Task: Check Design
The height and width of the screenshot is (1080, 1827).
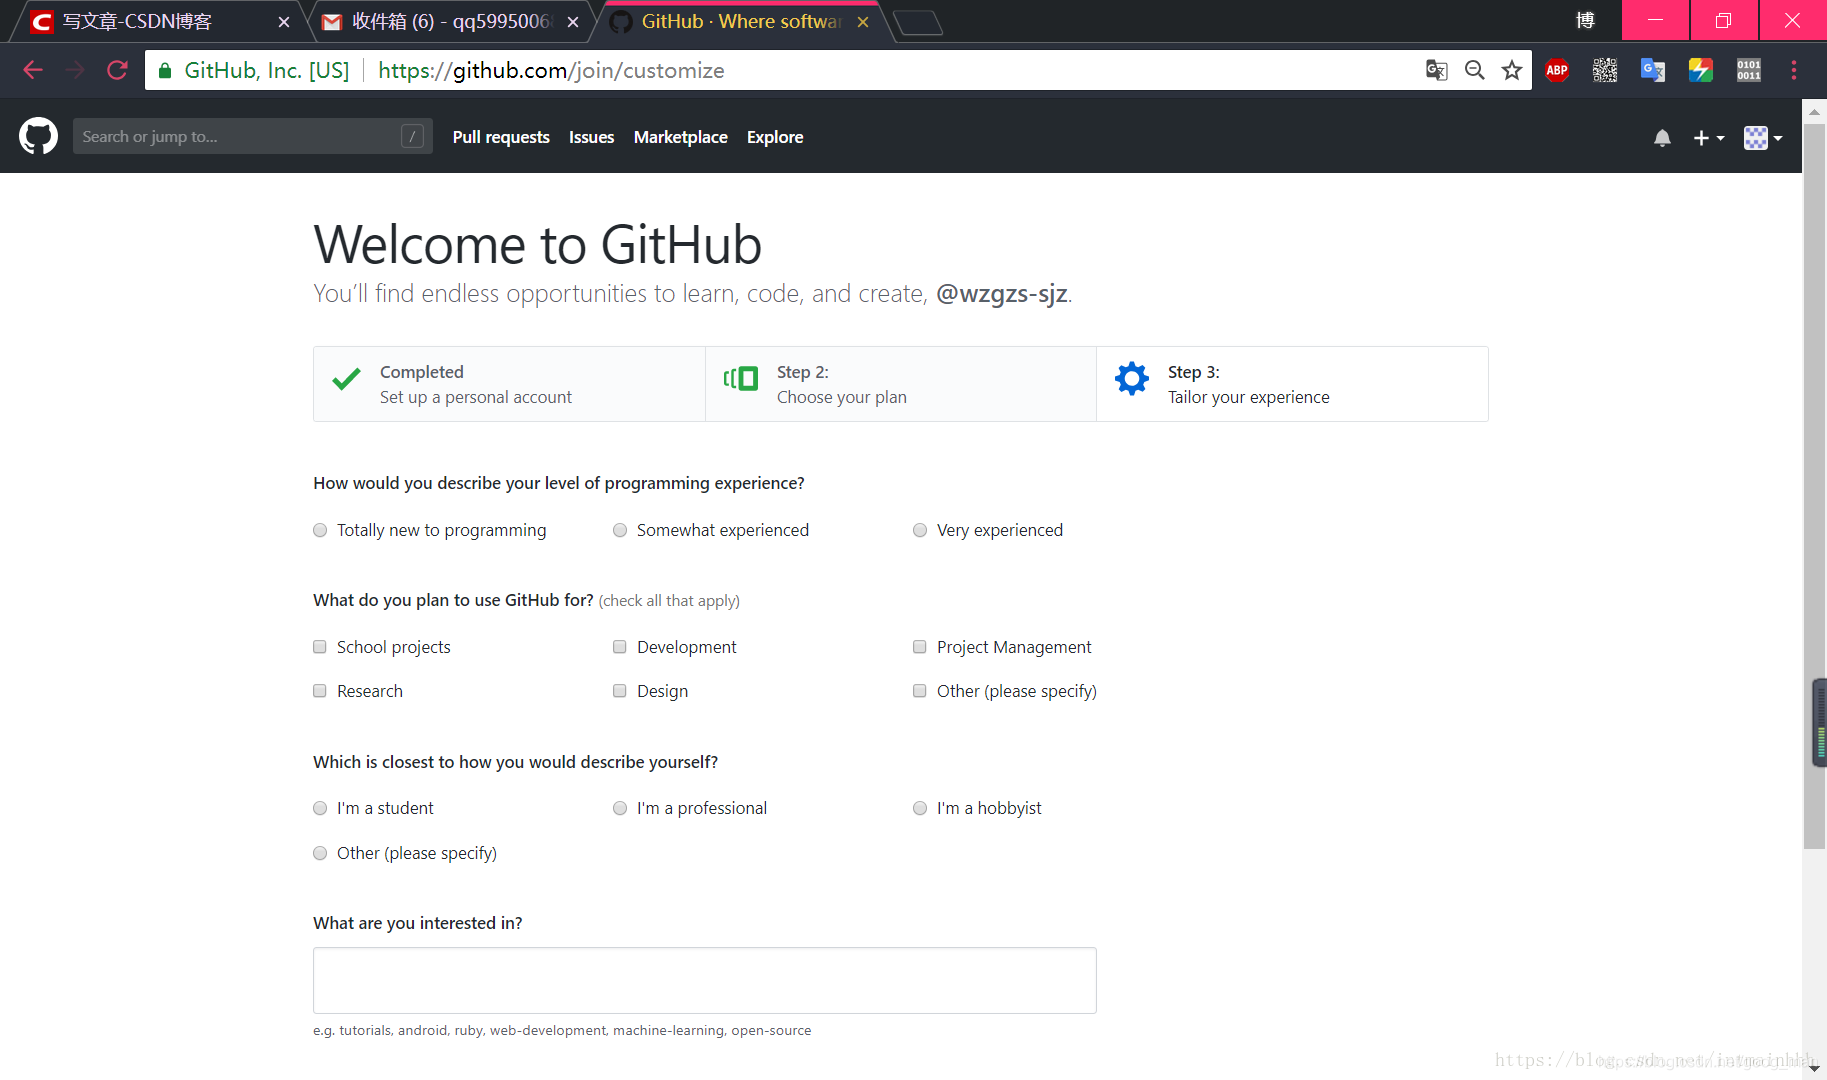Action: coord(620,691)
